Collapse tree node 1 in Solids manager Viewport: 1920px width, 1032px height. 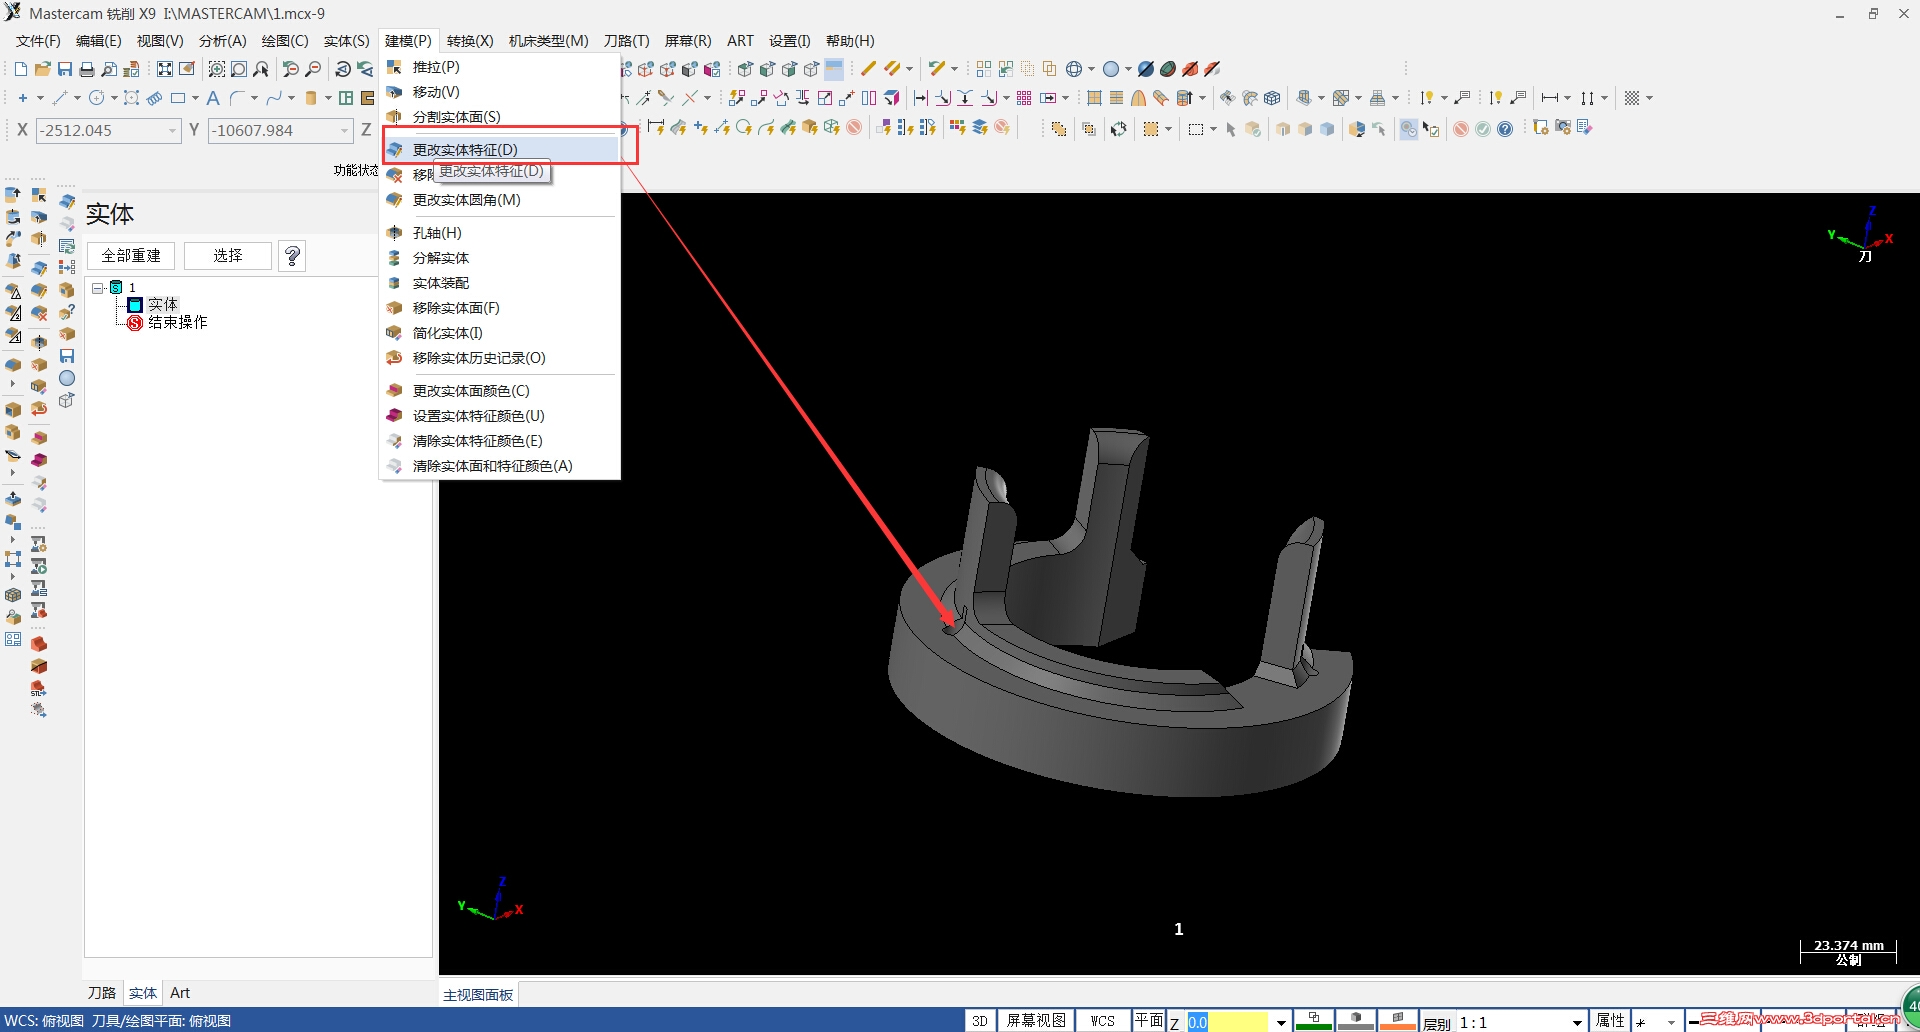[x=98, y=288]
